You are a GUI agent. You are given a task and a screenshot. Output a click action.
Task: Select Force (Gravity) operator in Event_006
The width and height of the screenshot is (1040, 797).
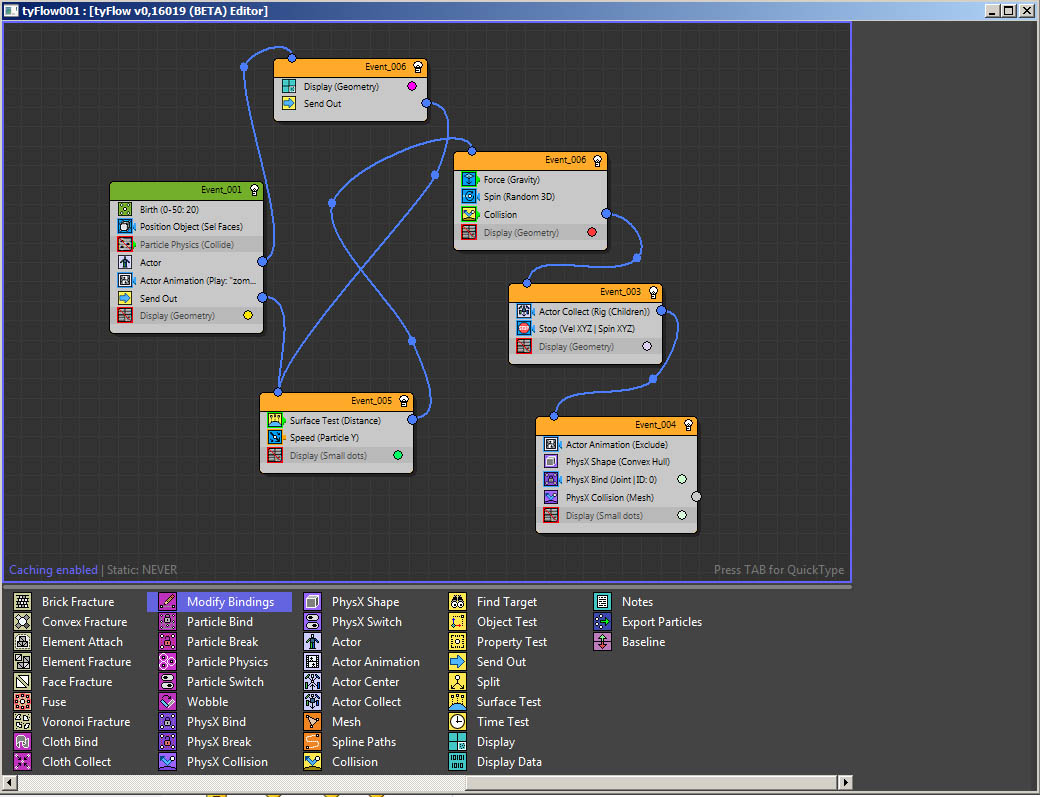(x=530, y=180)
